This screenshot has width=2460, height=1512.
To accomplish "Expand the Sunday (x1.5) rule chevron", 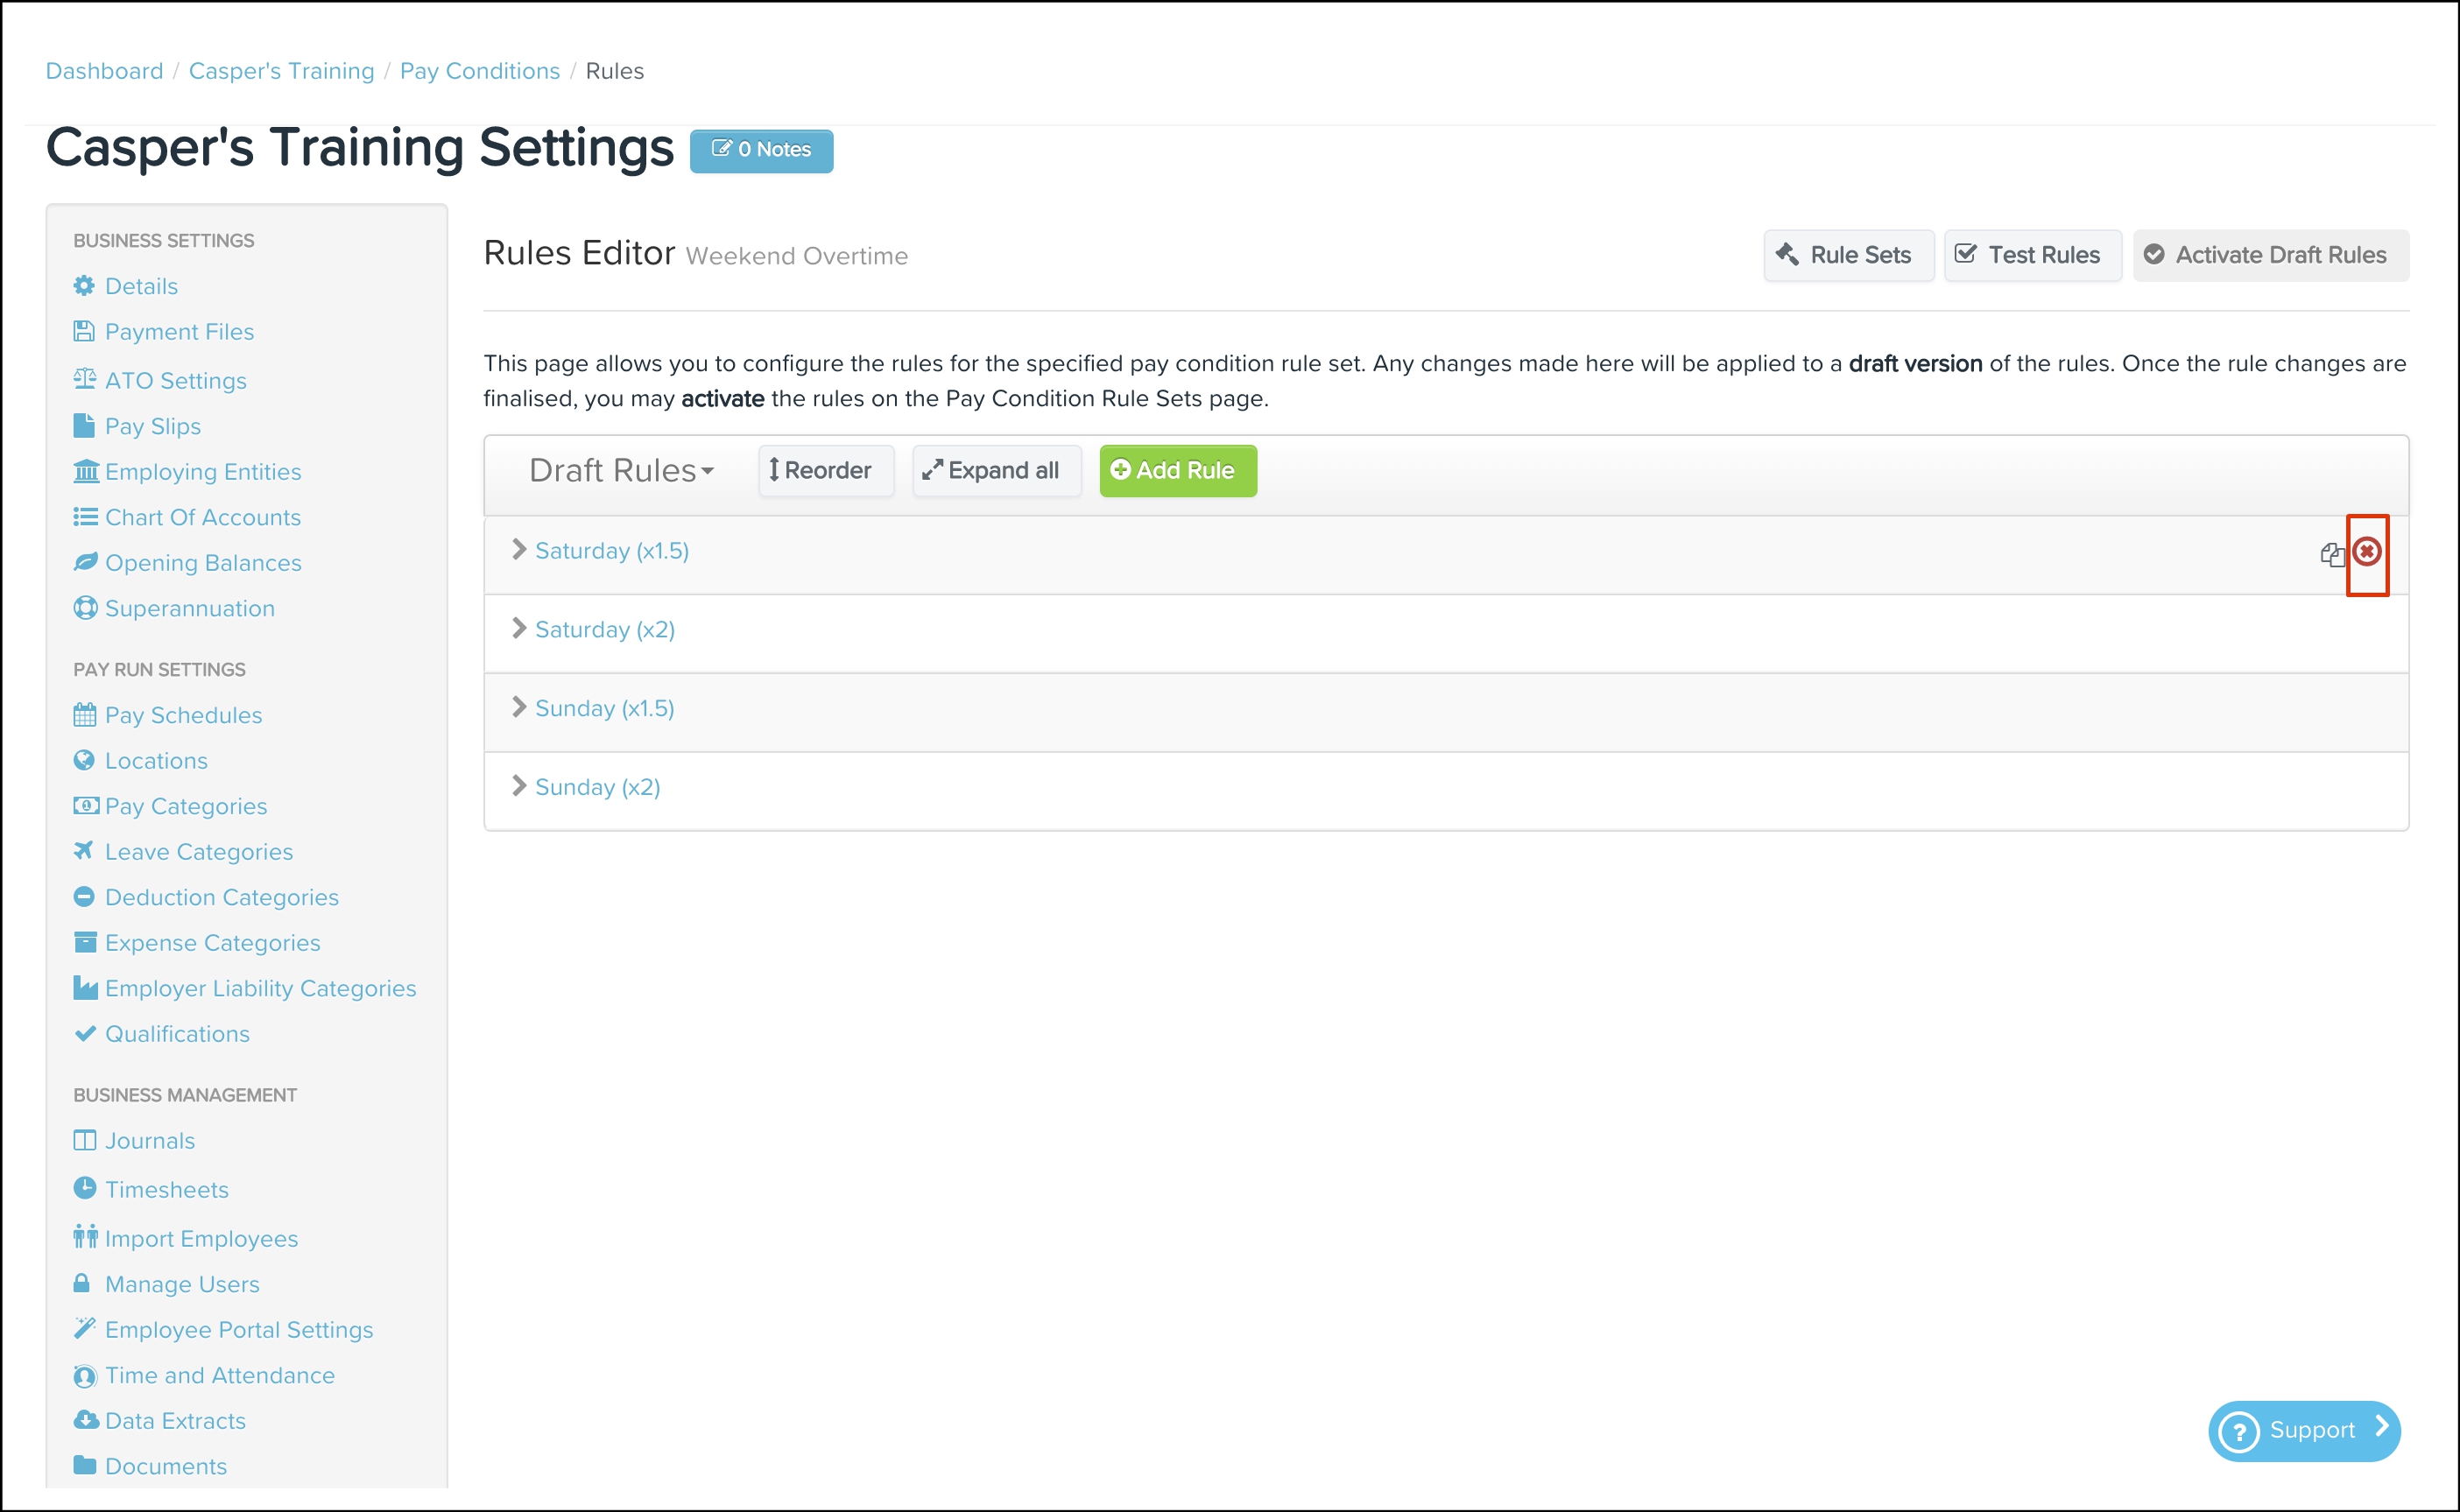I will tap(519, 707).
